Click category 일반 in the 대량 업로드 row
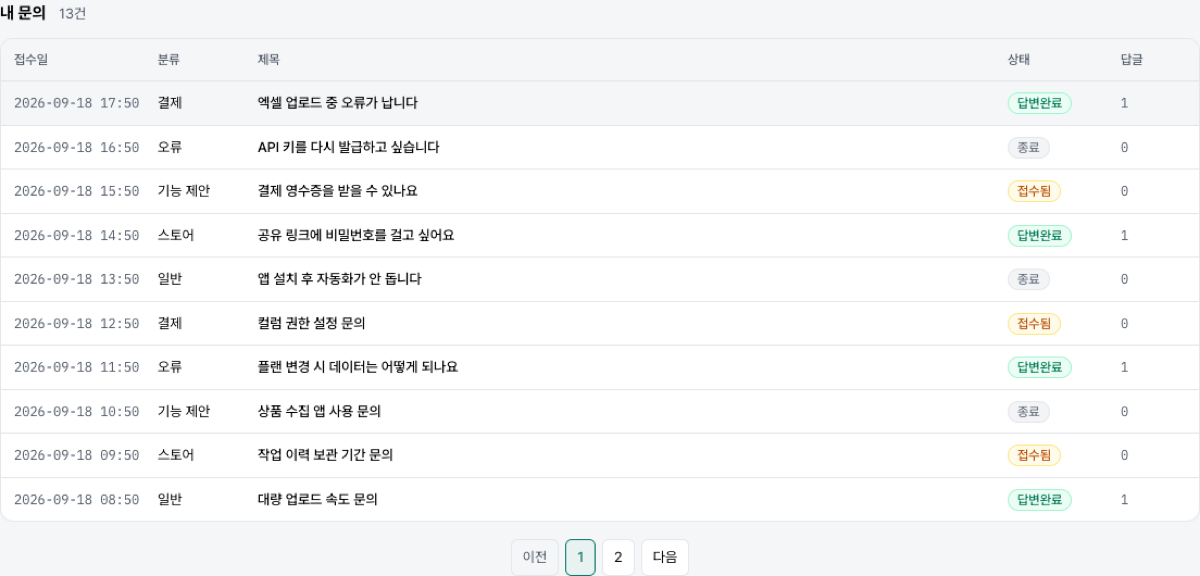The width and height of the screenshot is (1200, 576). click(170, 499)
